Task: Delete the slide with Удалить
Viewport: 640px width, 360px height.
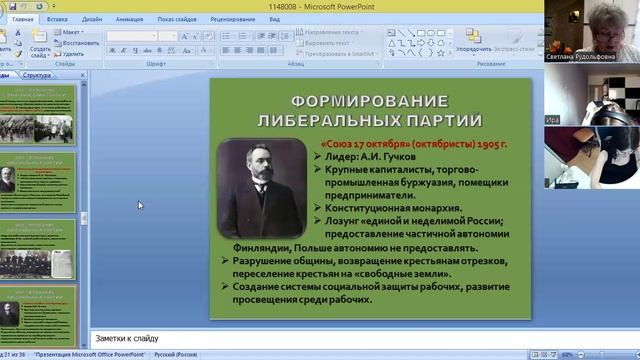Action: click(x=69, y=54)
